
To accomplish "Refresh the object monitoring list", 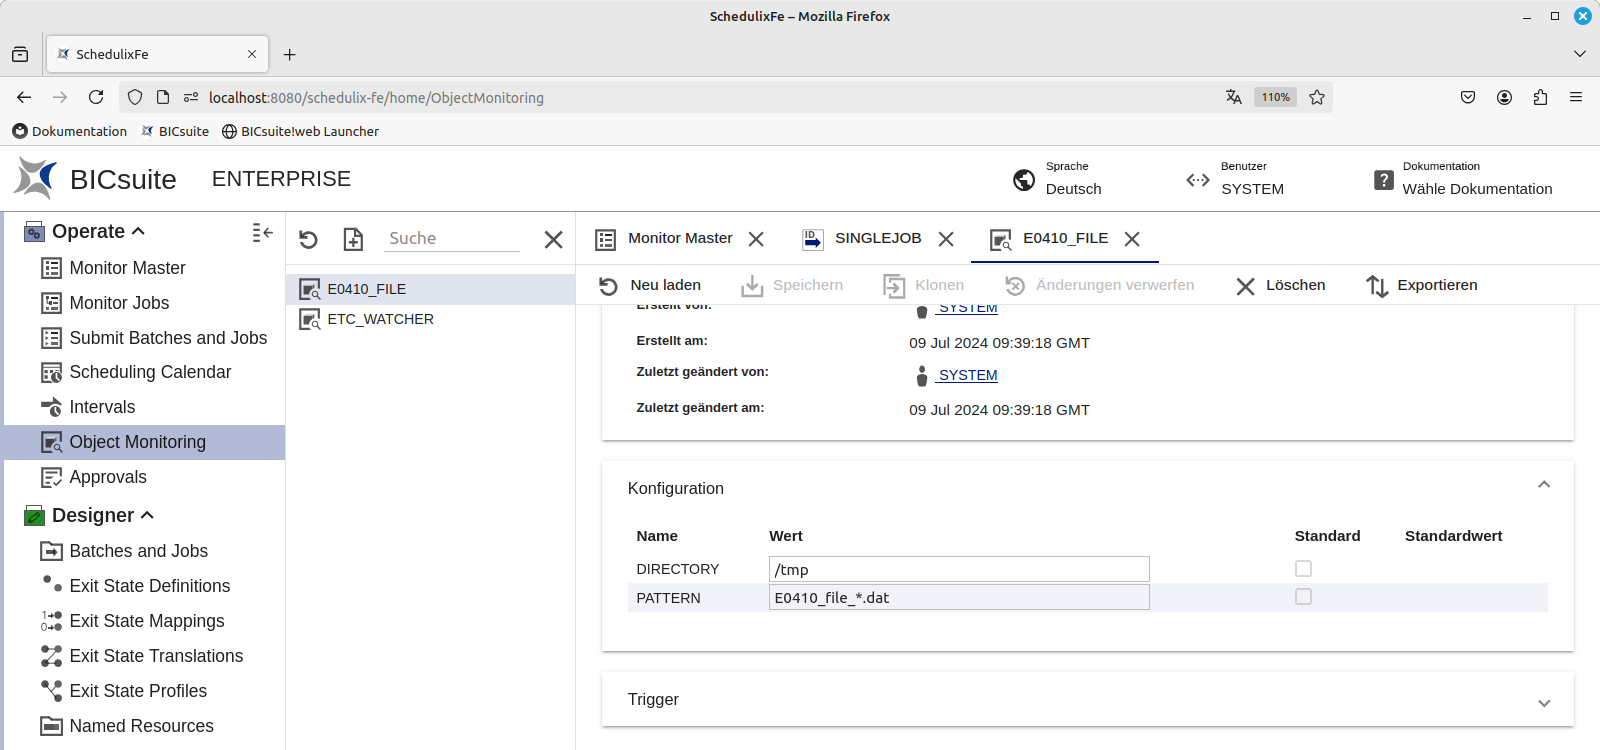I will 308,239.
